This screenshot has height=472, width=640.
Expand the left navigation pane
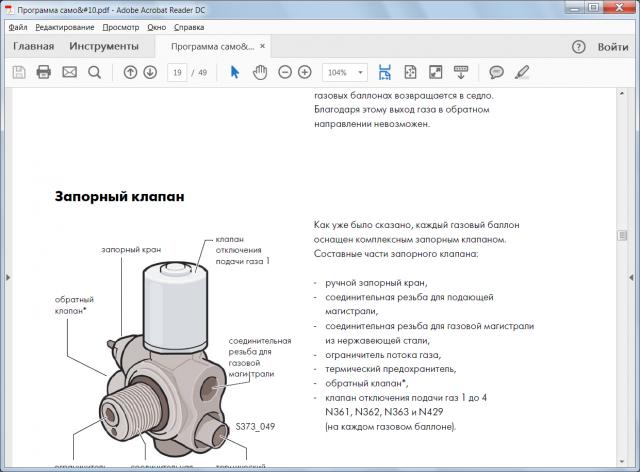point(6,277)
